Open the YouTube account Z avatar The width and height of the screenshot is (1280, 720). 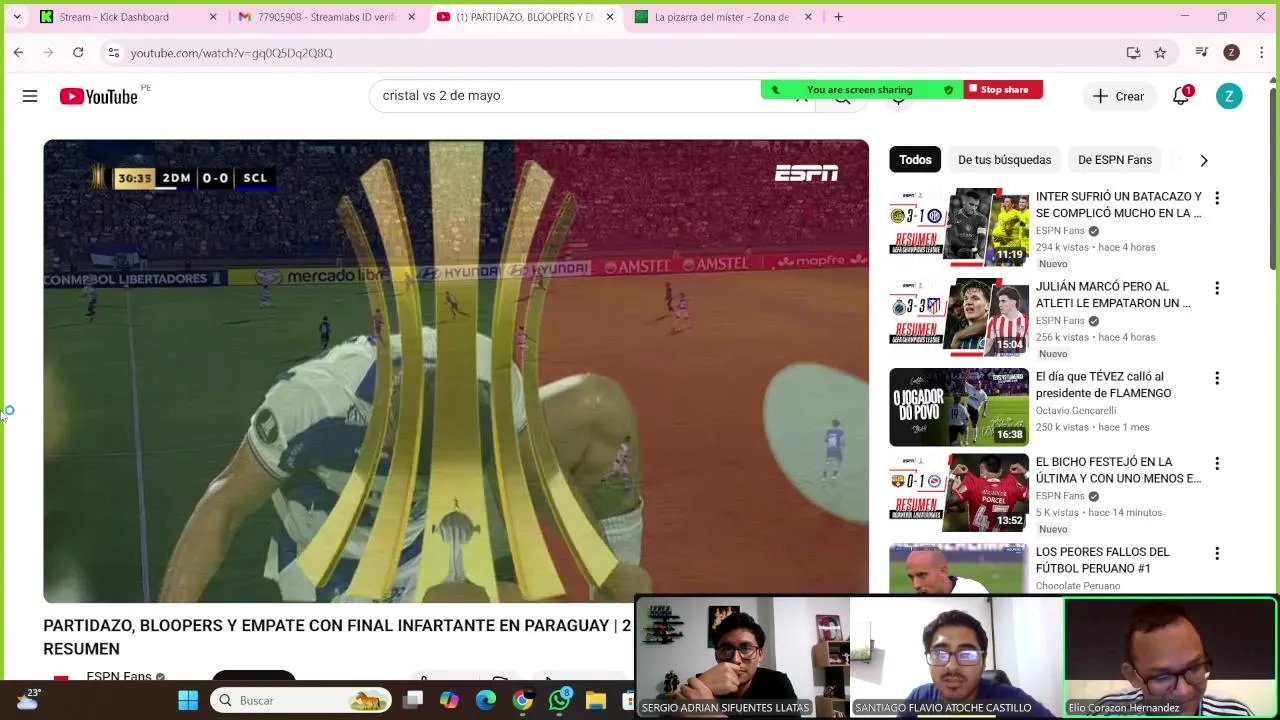pyautogui.click(x=1229, y=96)
